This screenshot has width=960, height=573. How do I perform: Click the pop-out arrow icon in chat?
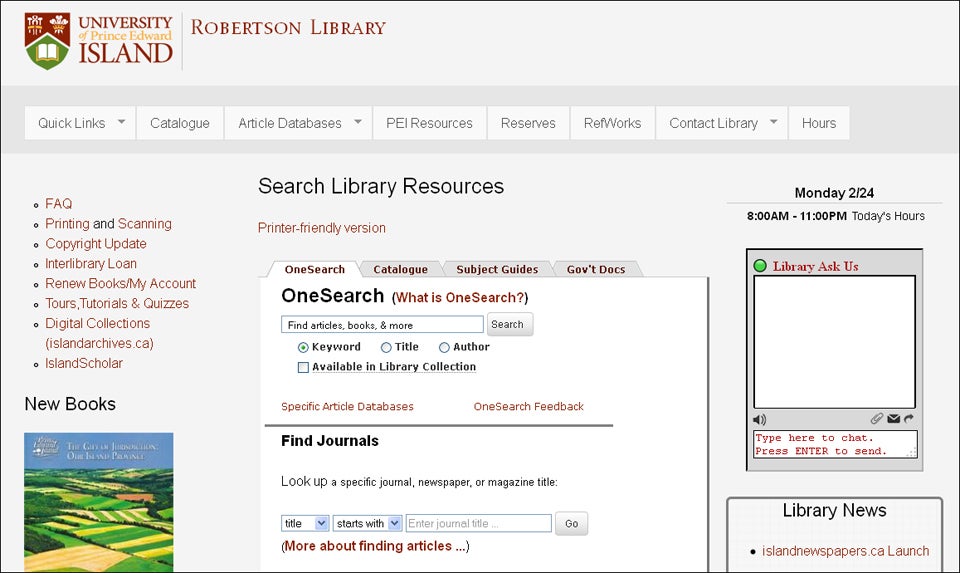tap(909, 419)
